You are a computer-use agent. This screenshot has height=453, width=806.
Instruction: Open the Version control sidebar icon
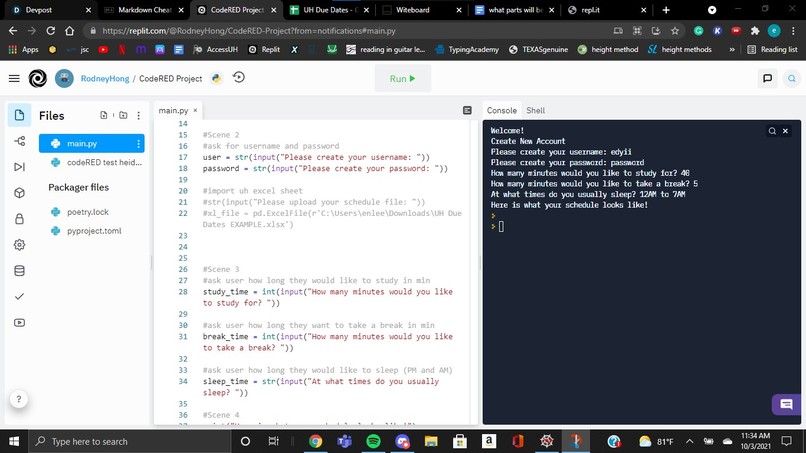pyautogui.click(x=20, y=141)
